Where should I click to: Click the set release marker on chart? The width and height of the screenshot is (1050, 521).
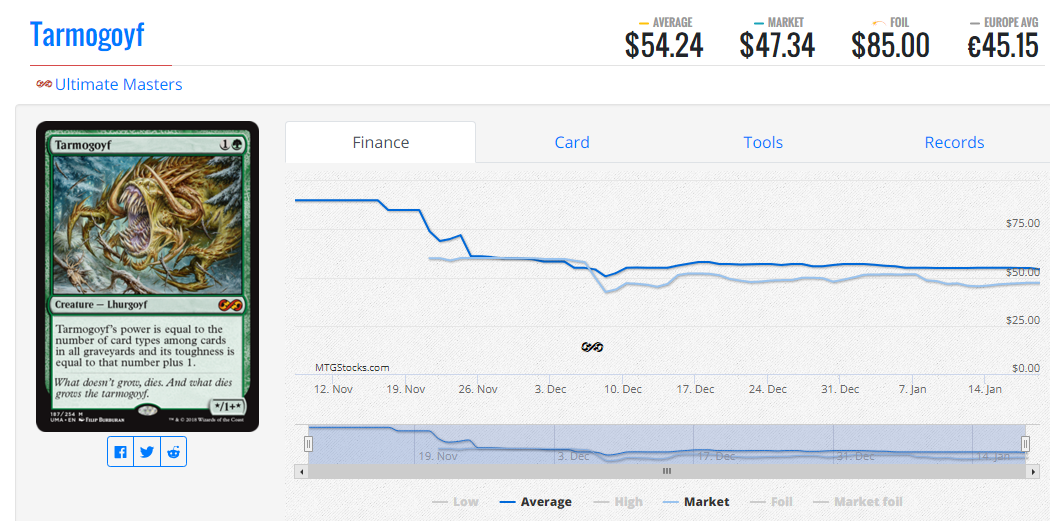pyautogui.click(x=592, y=347)
